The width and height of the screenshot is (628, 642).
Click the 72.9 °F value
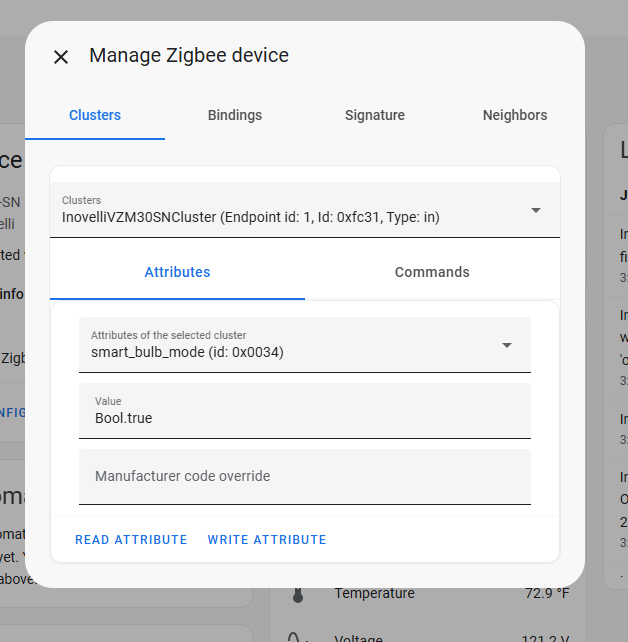[x=547, y=593]
